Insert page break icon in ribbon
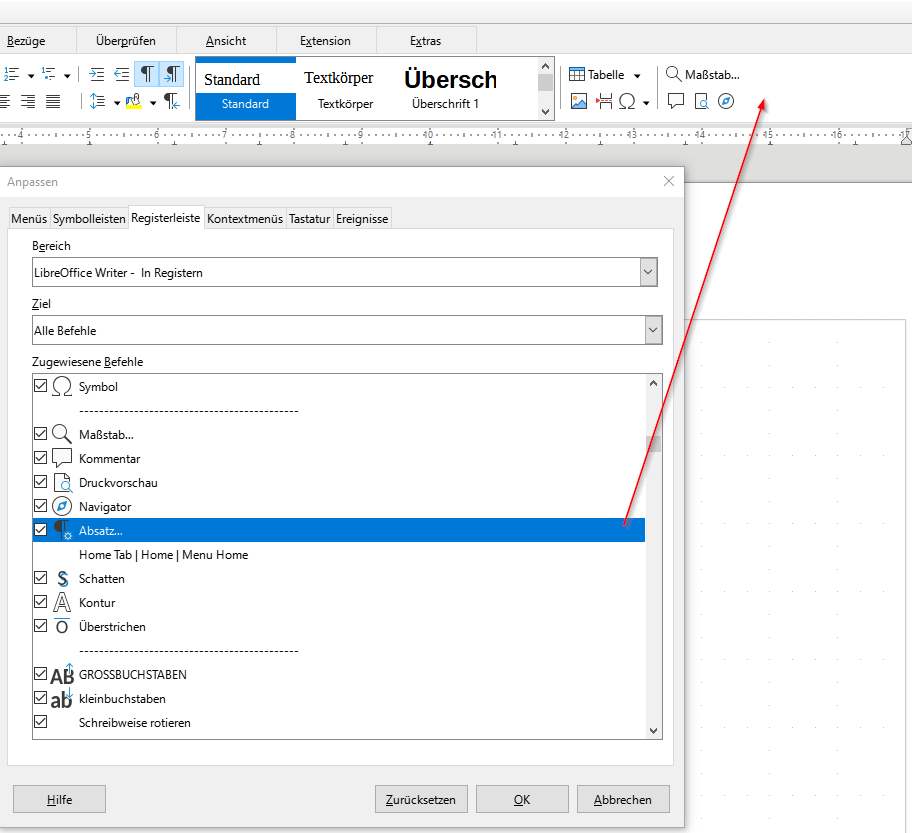This screenshot has width=912, height=833. pyautogui.click(x=604, y=102)
